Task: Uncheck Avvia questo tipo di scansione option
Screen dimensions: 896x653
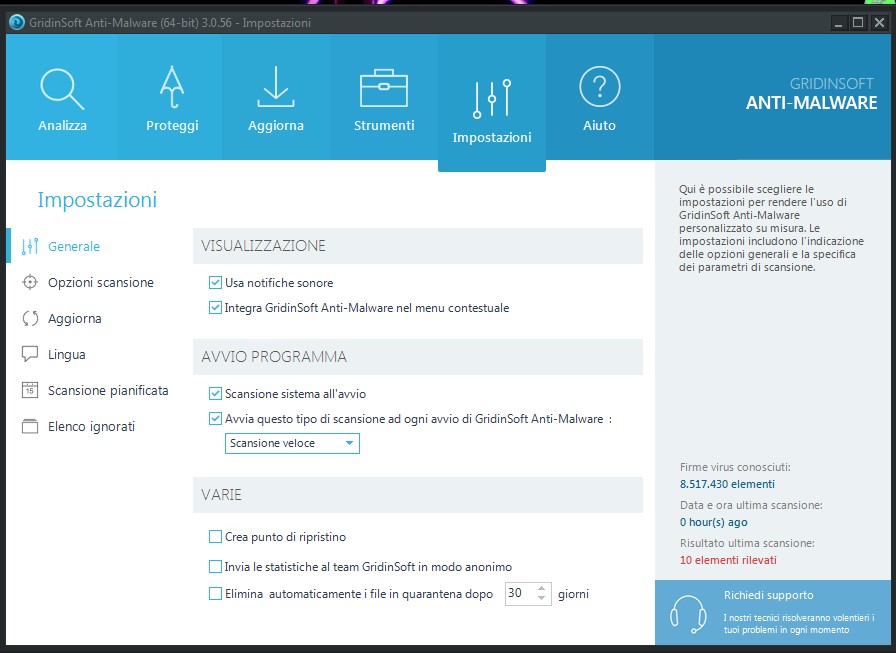Action: (215, 418)
